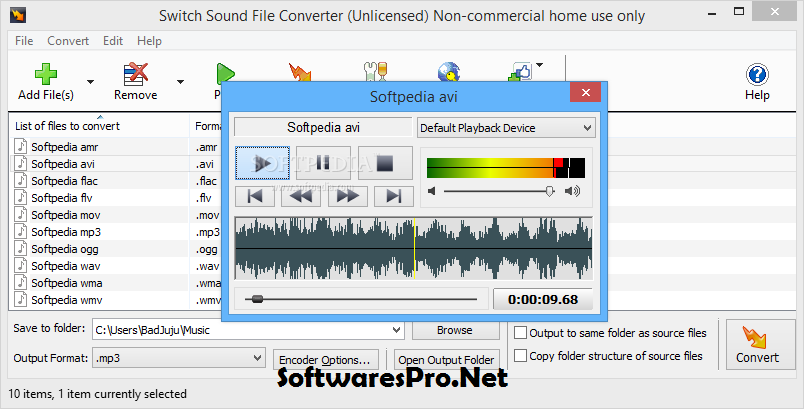The image size is (804, 409).
Task: Maximize the Switch Sound File Converter window
Action: click(738, 11)
